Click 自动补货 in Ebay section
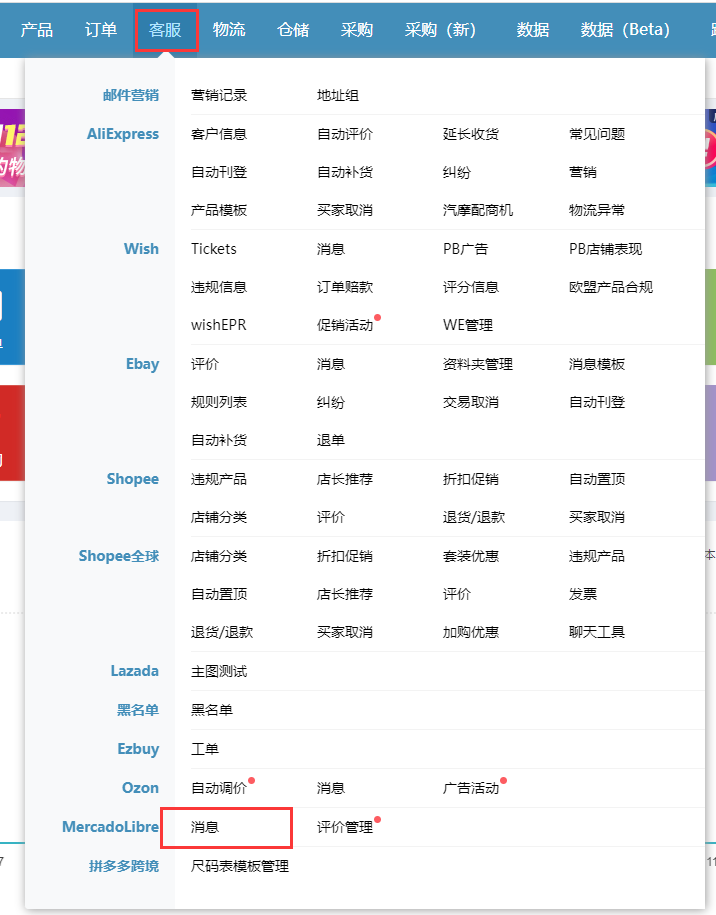The width and height of the screenshot is (716, 915). tap(219, 440)
